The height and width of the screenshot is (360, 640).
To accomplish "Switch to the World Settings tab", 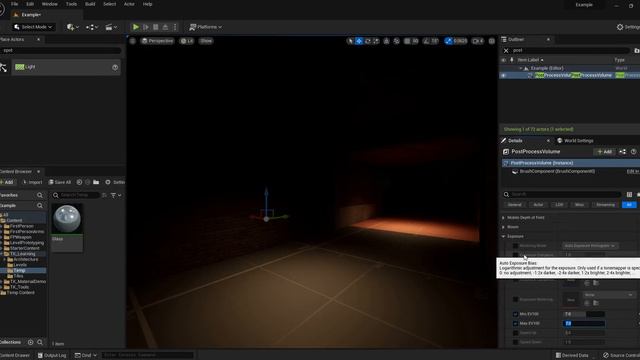I will click(x=575, y=140).
